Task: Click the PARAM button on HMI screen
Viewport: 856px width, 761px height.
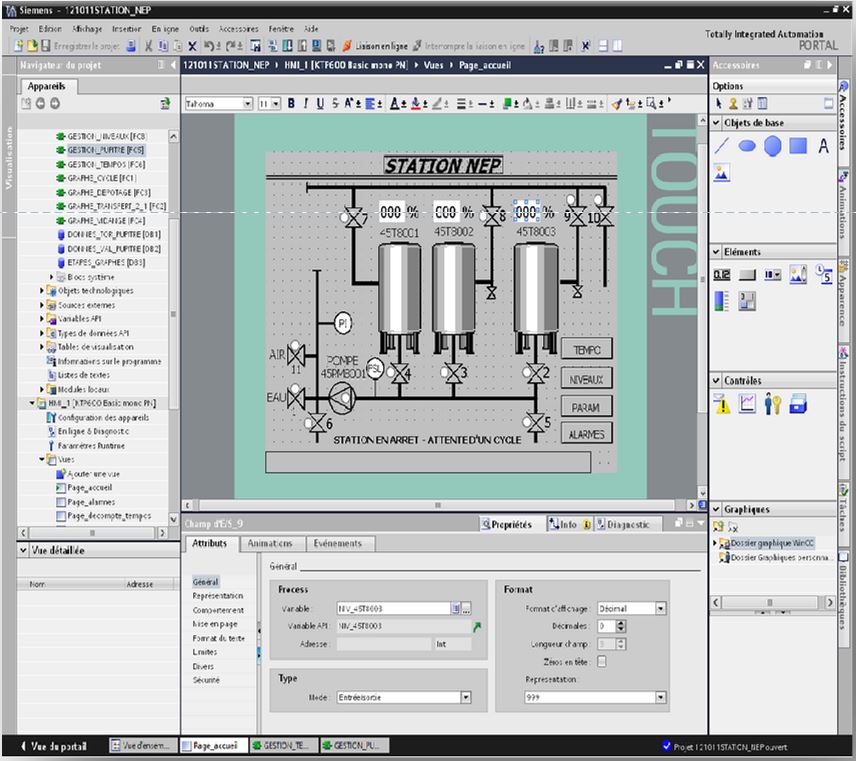Action: click(587, 407)
